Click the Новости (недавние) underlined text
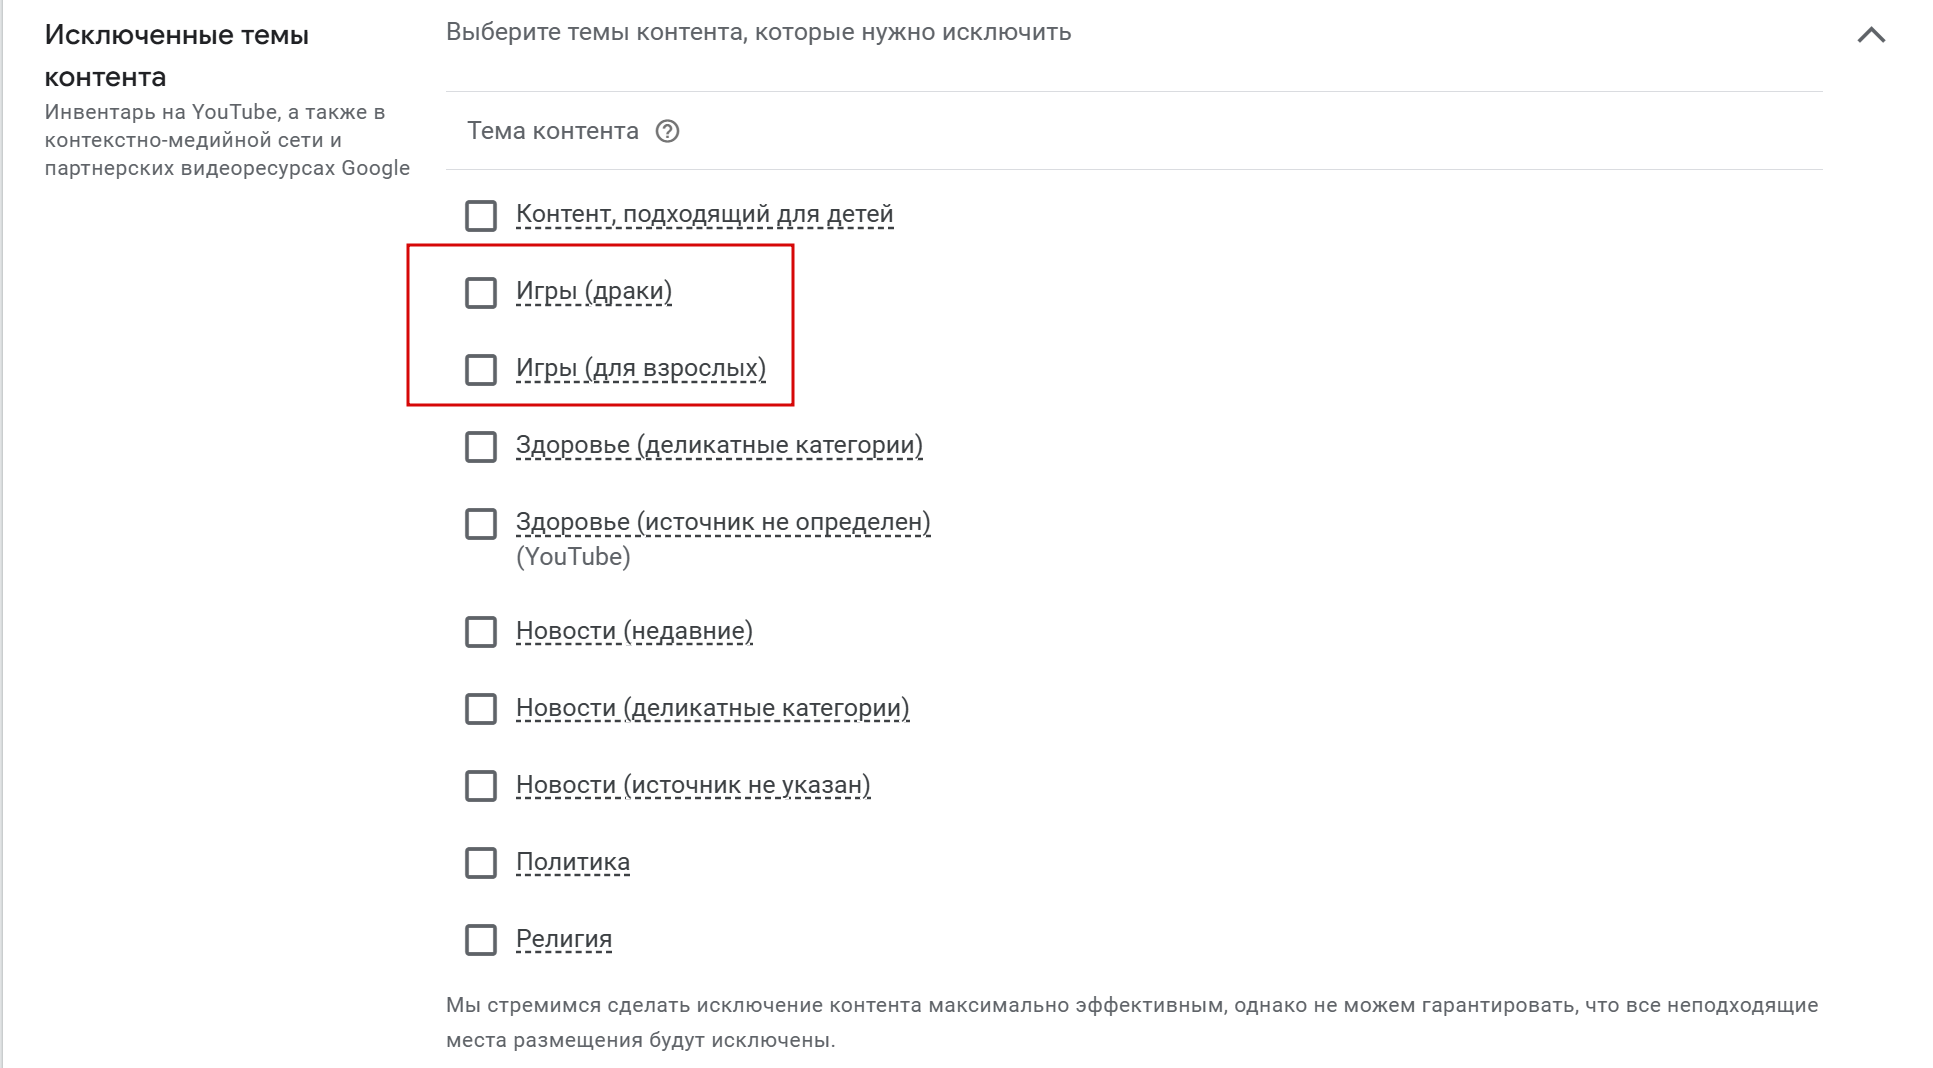 634,632
